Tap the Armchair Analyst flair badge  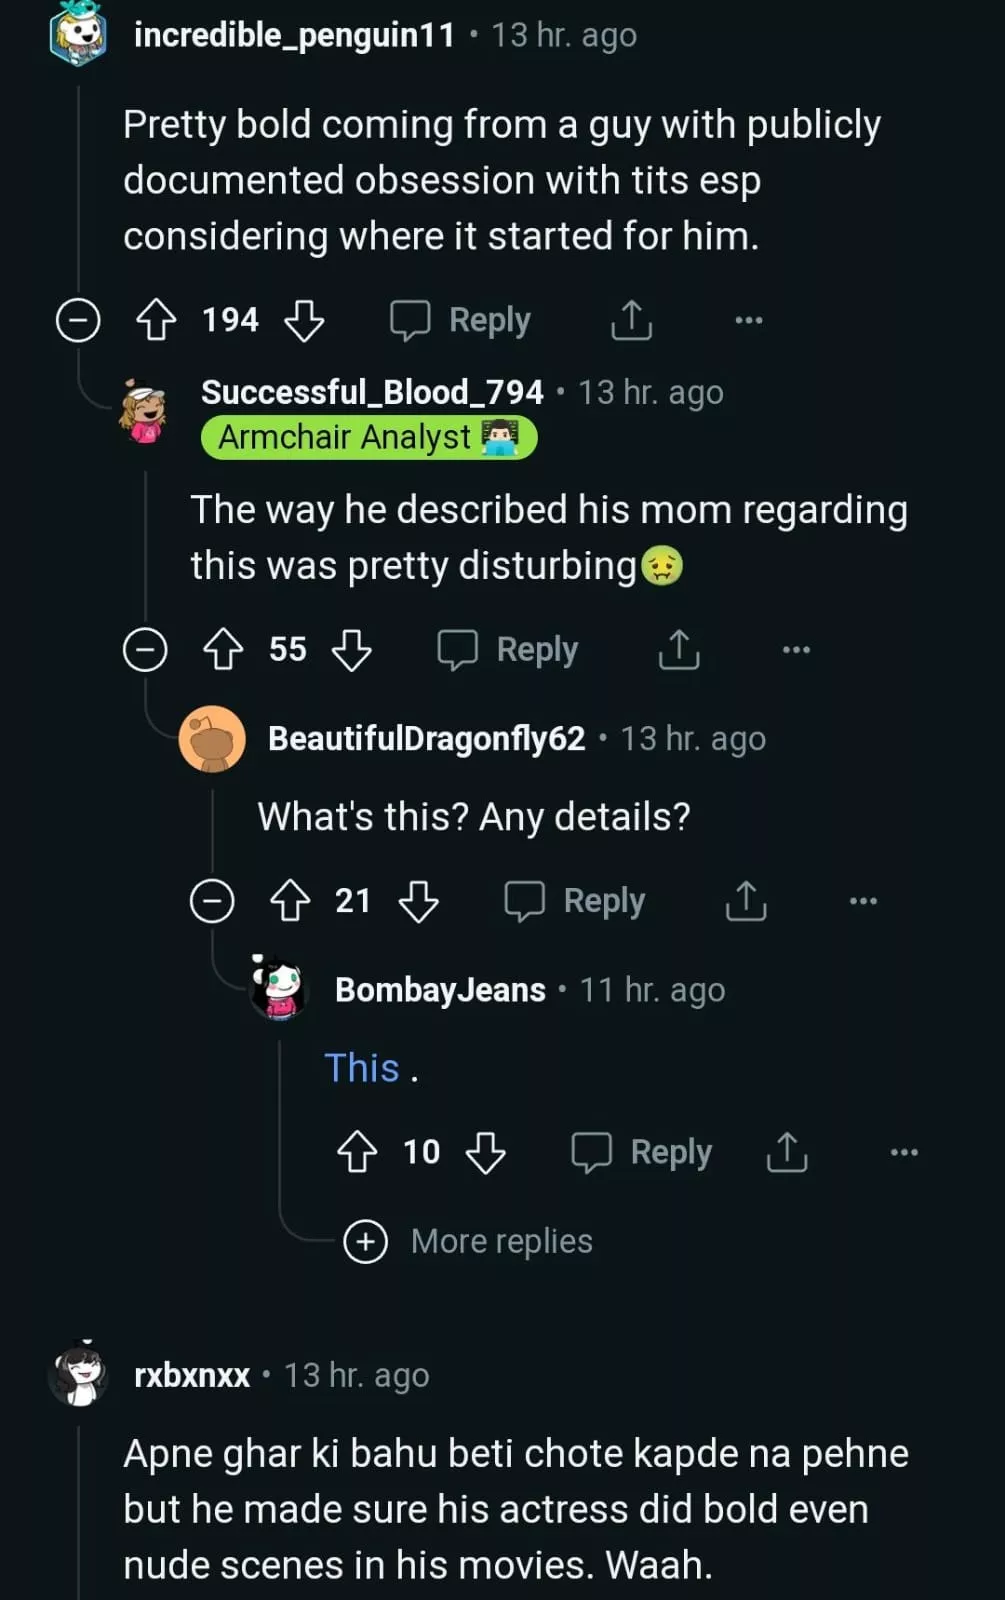368,438
